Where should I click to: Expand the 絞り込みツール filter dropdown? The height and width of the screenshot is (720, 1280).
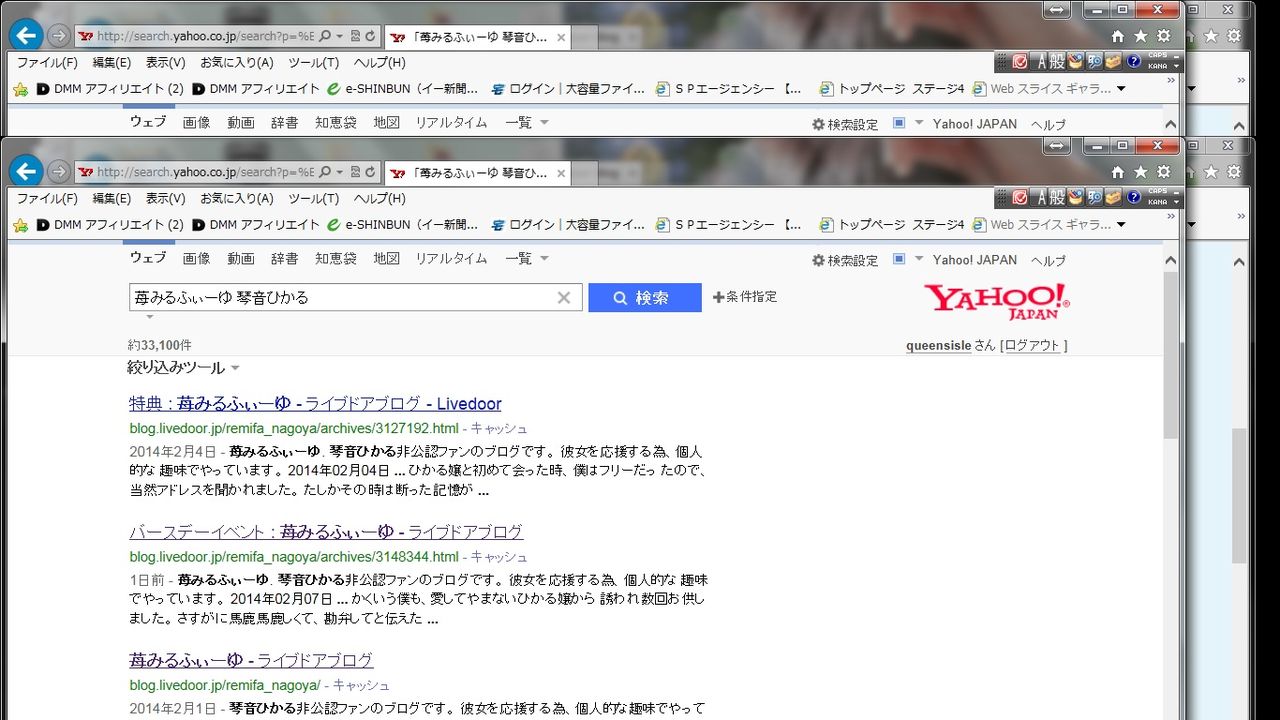(184, 367)
